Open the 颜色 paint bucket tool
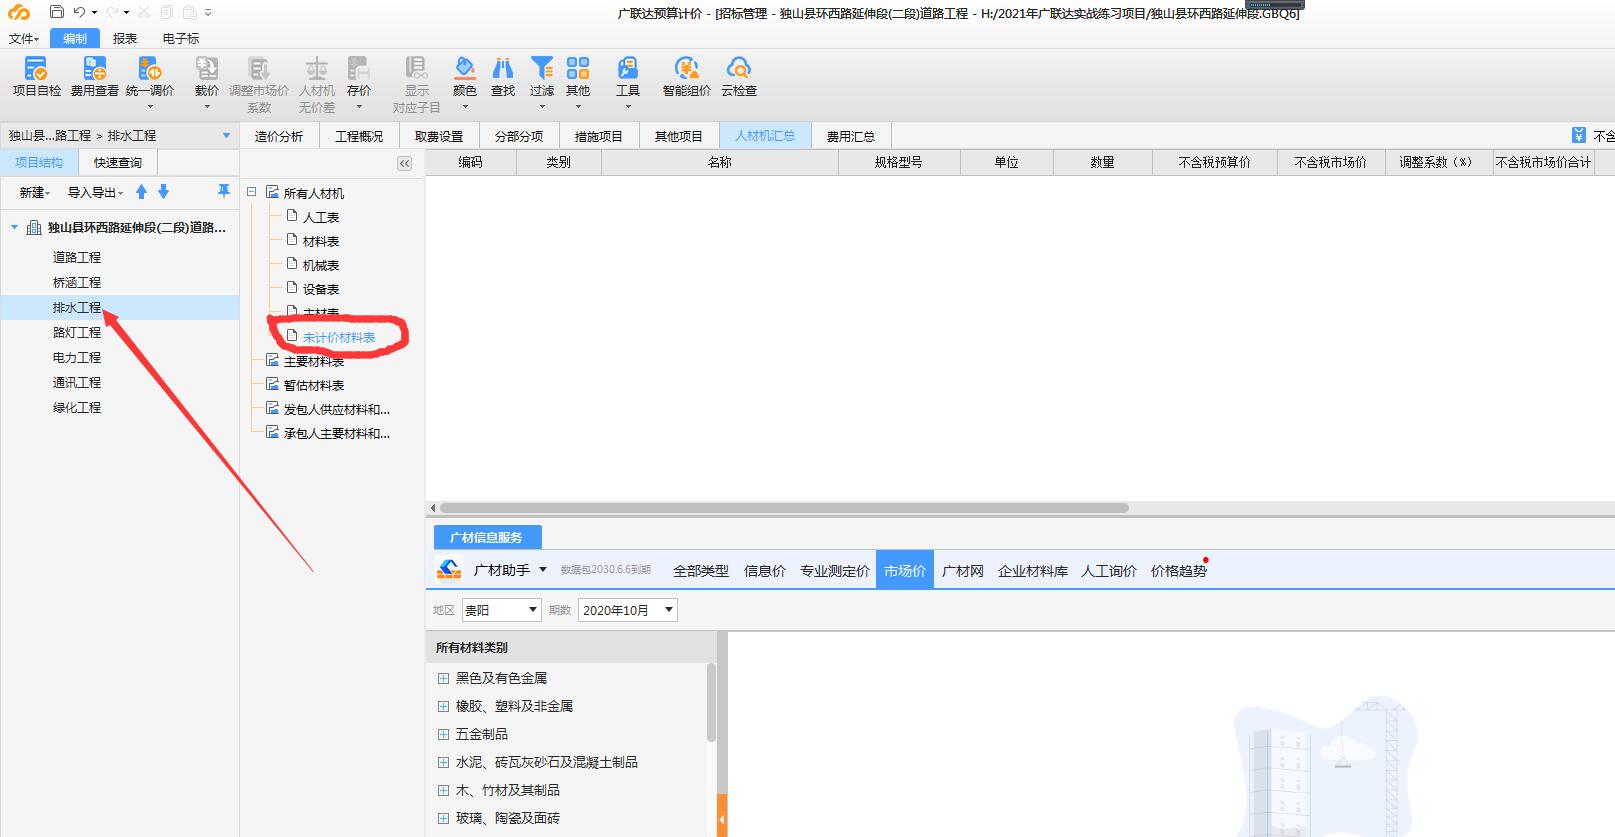Screen dimensions: 1615x837 tap(465, 68)
